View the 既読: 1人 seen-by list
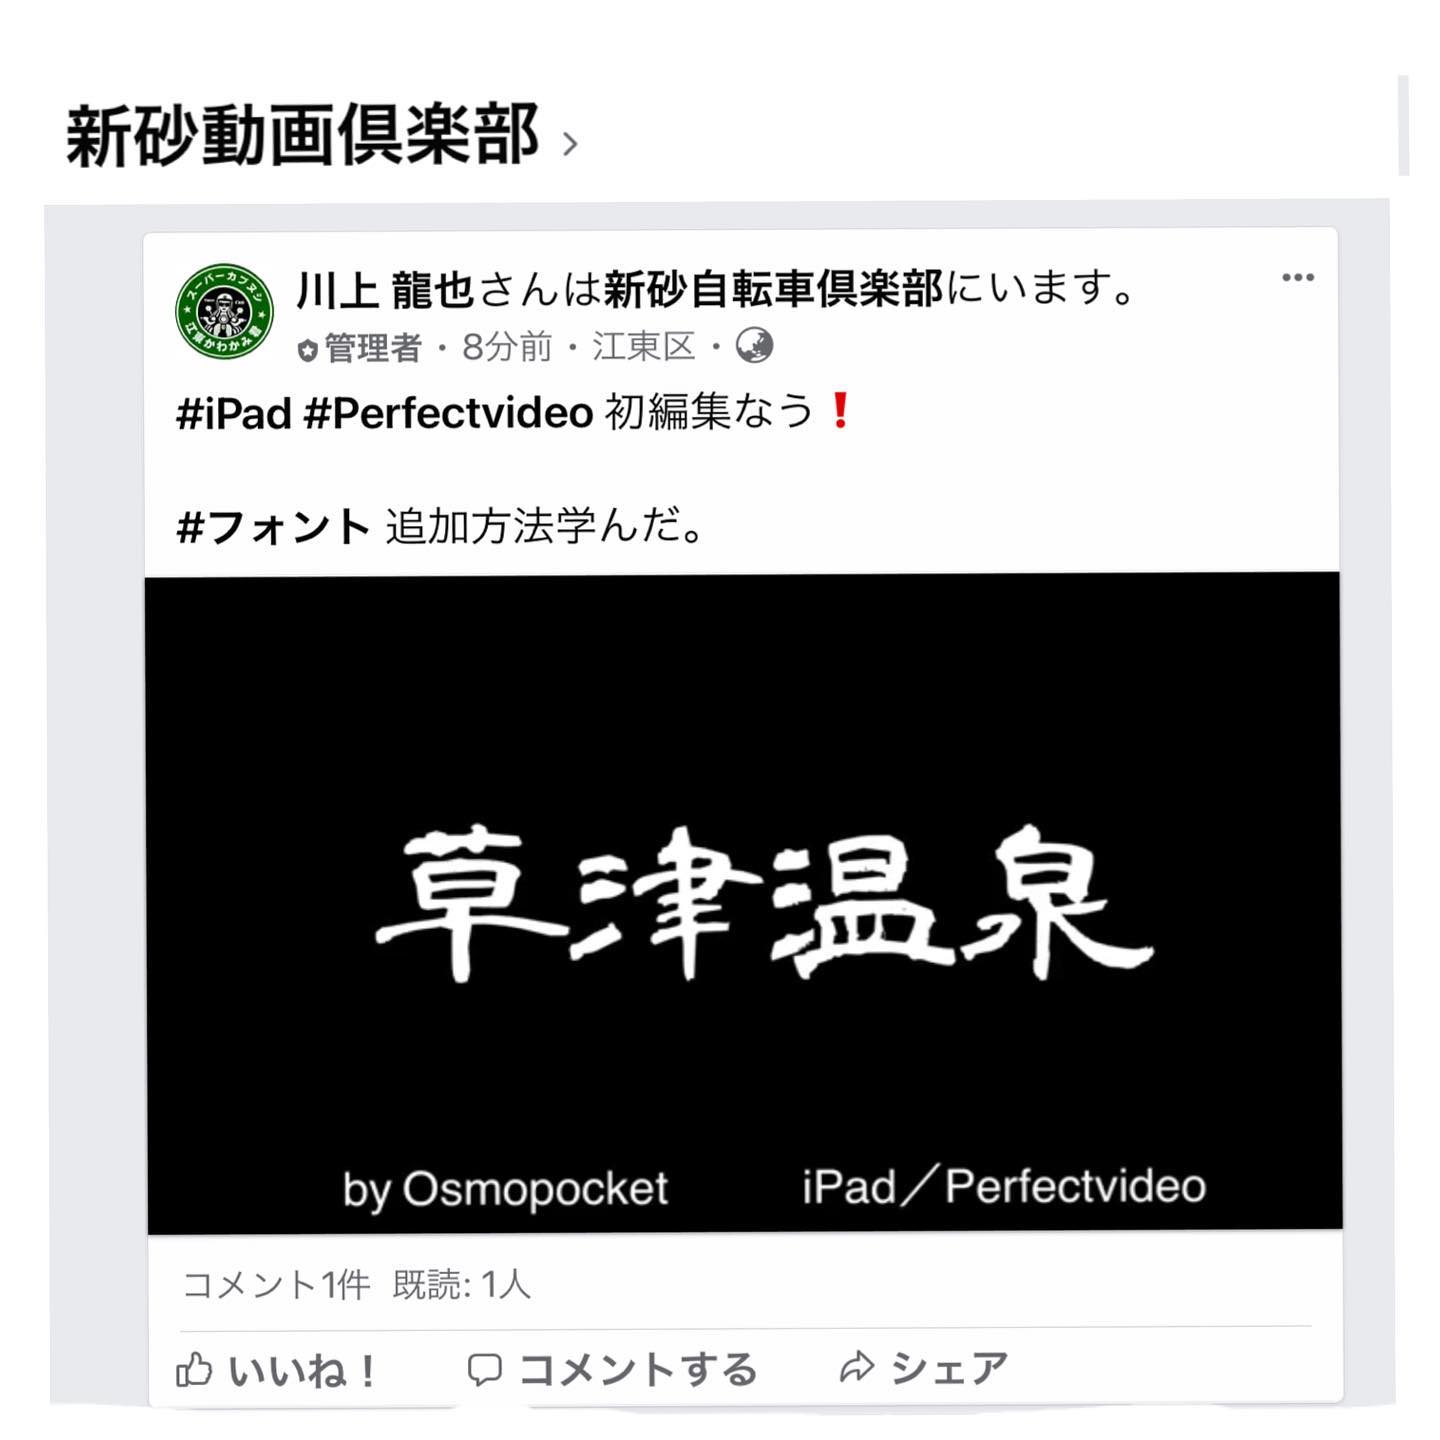 461,1284
